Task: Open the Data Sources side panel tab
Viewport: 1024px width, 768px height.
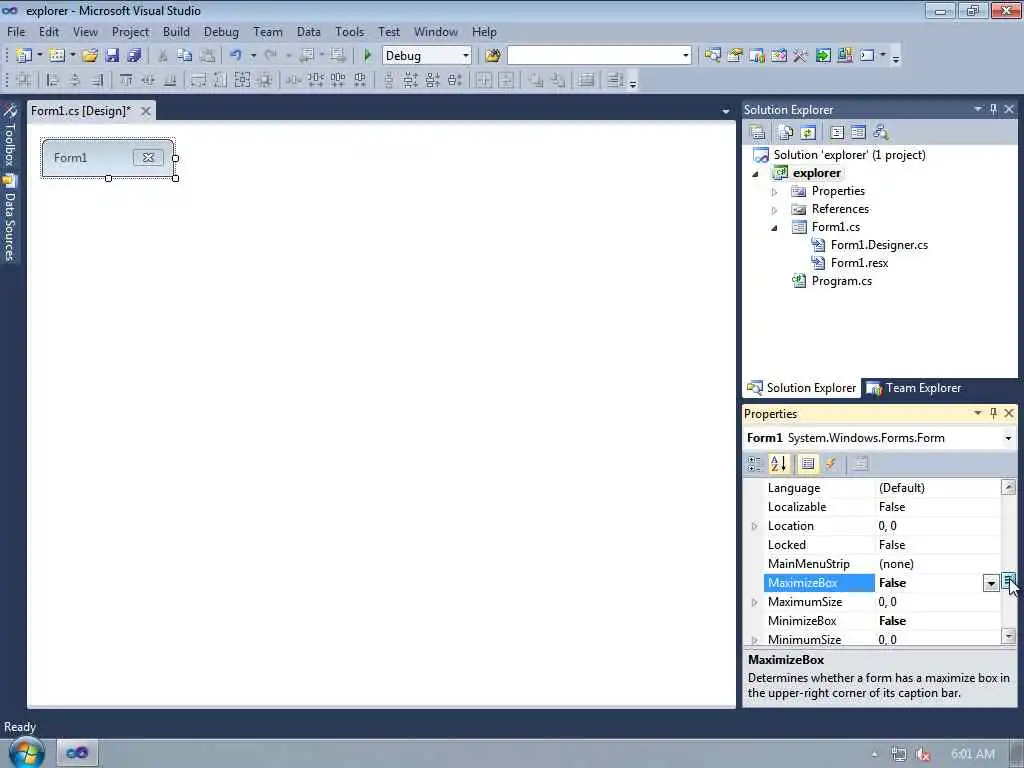Action: pyautogui.click(x=9, y=219)
